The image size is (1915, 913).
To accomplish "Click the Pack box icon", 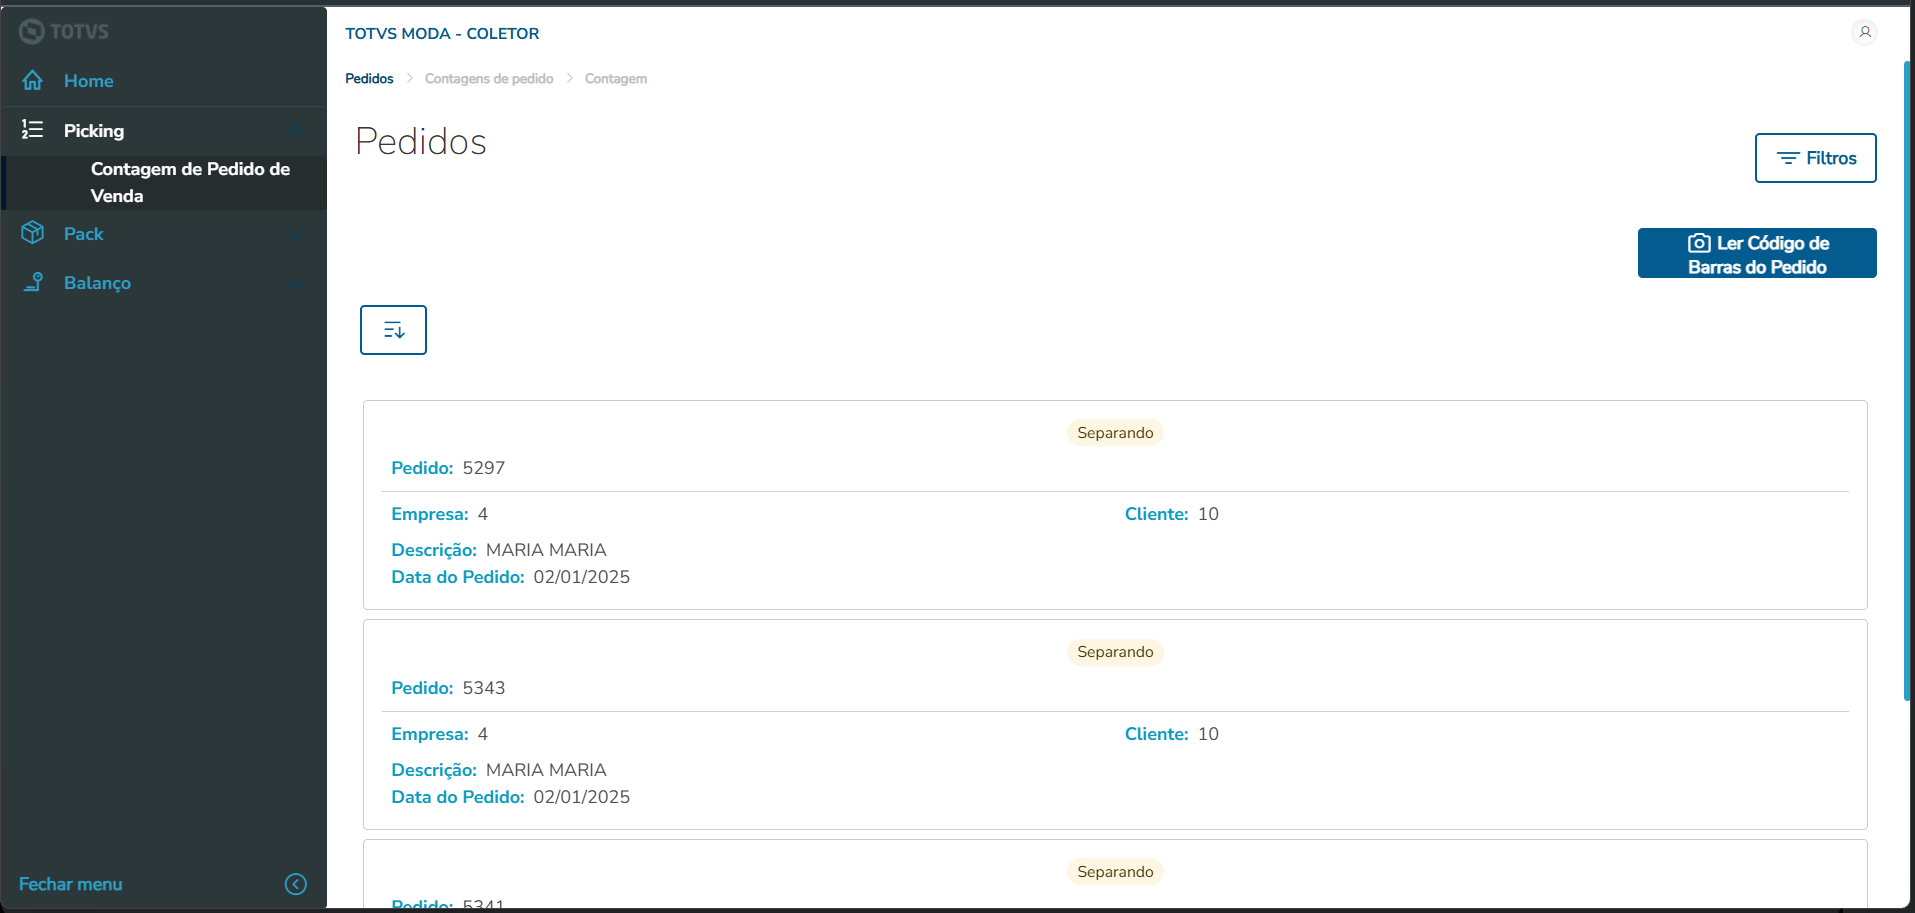I will (33, 233).
